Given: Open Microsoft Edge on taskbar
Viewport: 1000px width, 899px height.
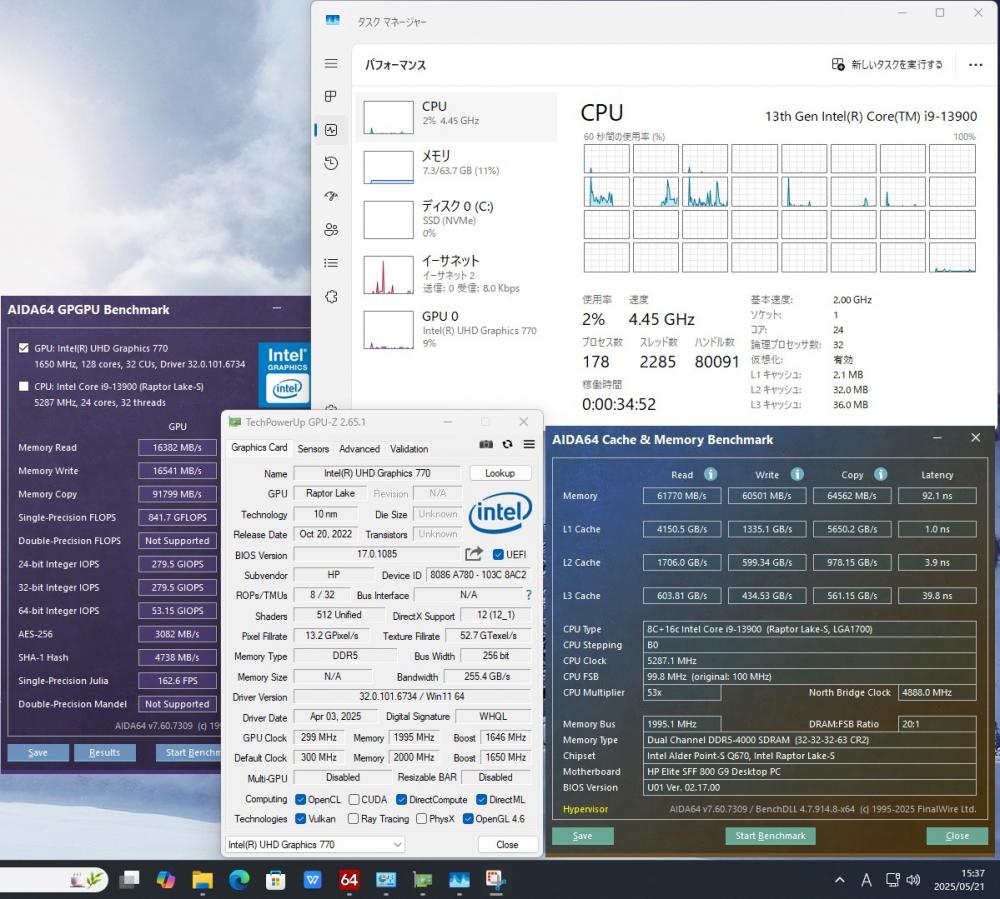Looking at the screenshot, I should coord(239,880).
